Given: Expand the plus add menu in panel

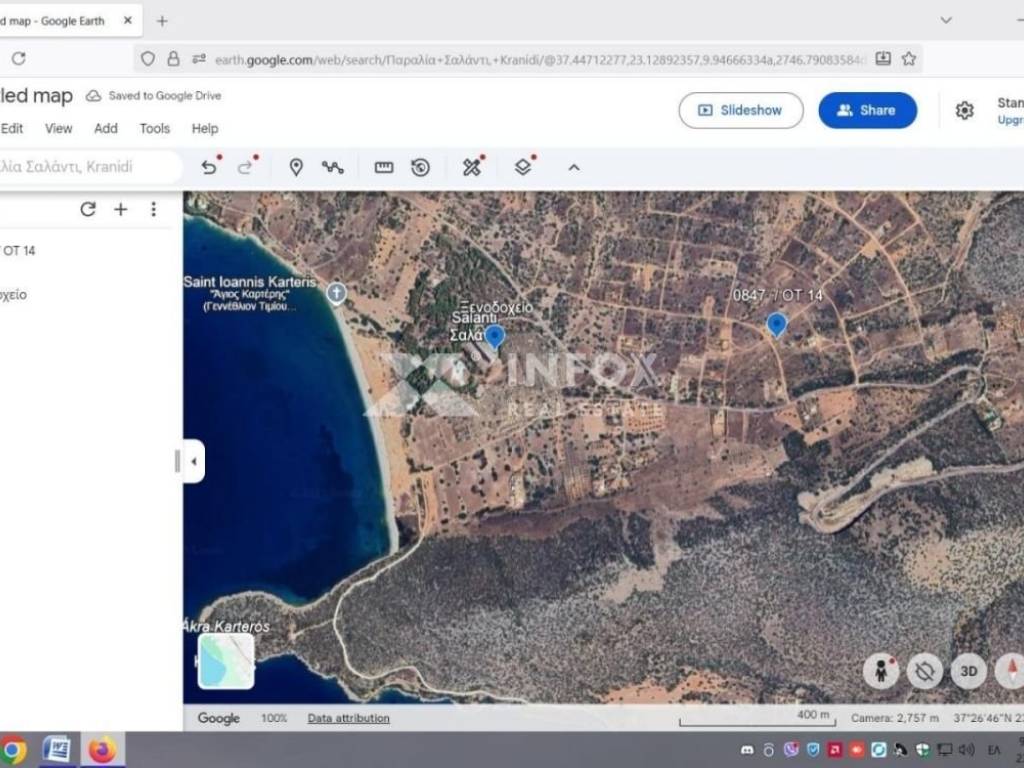Looking at the screenshot, I should (x=121, y=209).
